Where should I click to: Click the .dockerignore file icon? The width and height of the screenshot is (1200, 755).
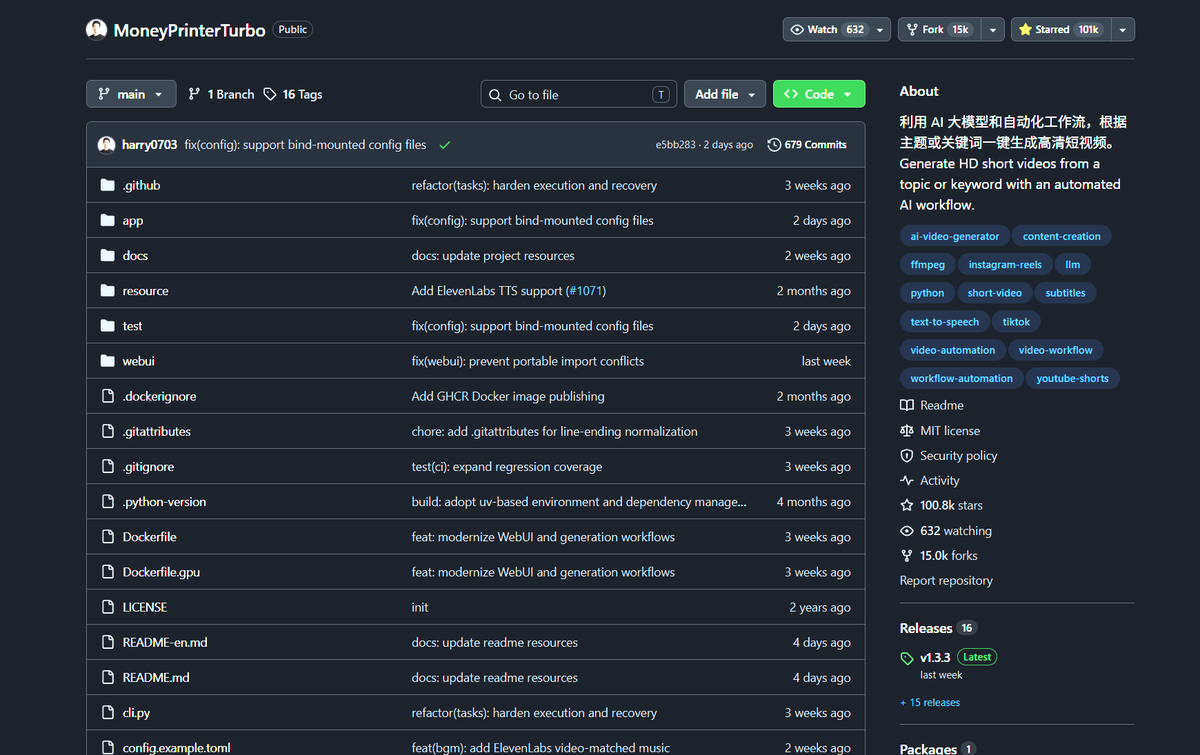point(108,396)
